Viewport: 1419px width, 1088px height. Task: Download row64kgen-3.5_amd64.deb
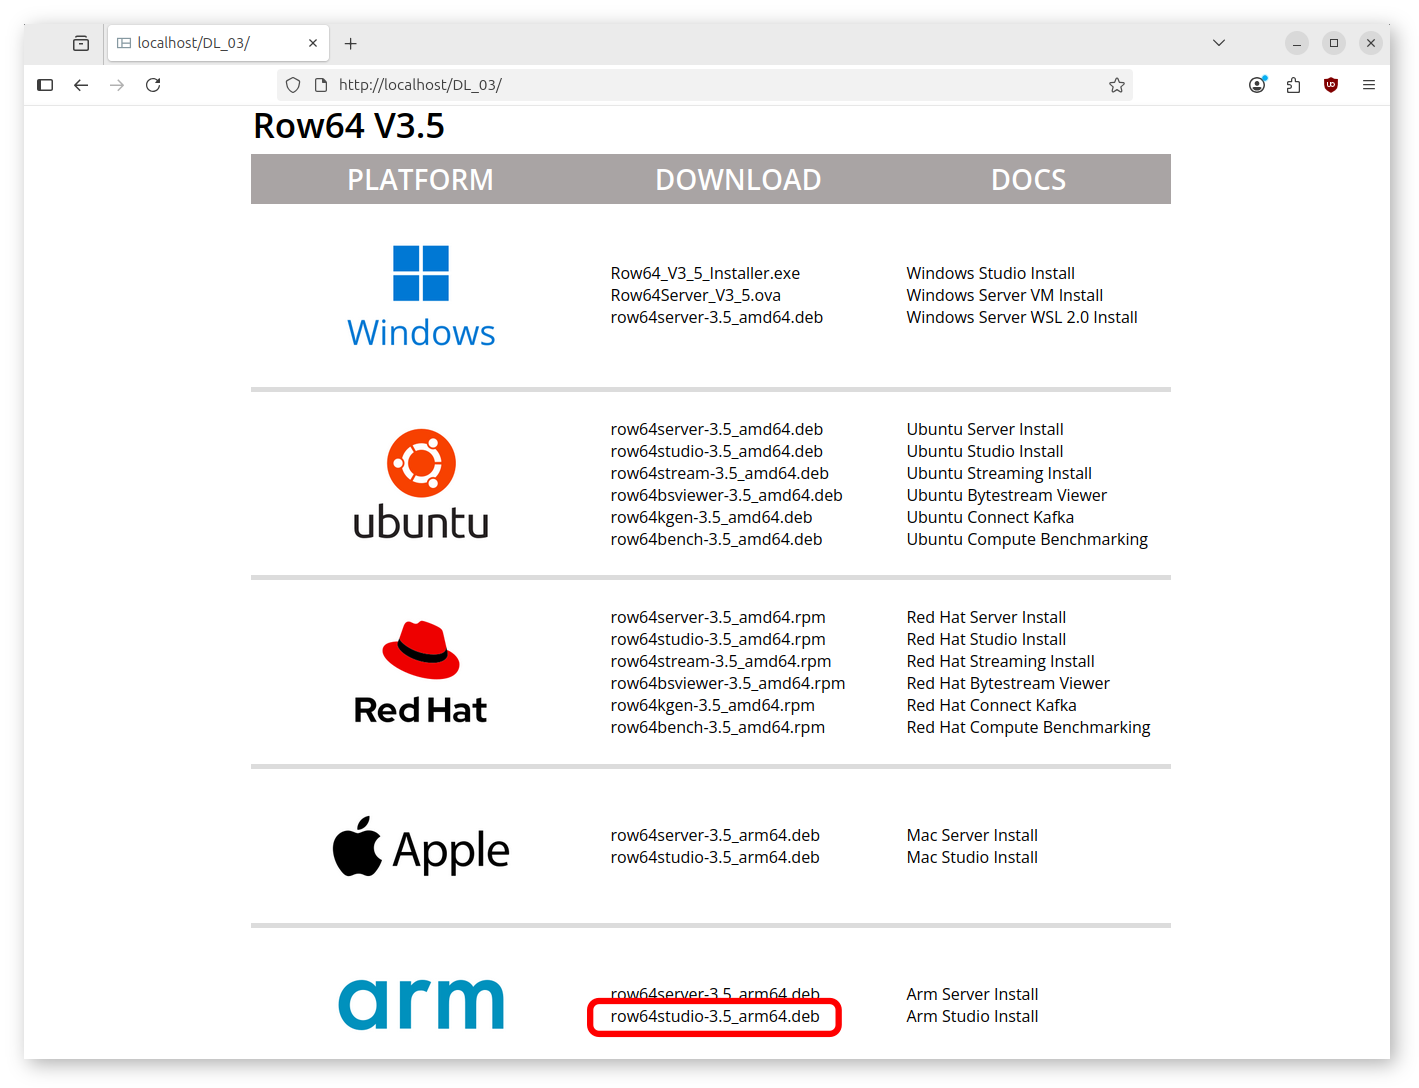click(x=711, y=517)
